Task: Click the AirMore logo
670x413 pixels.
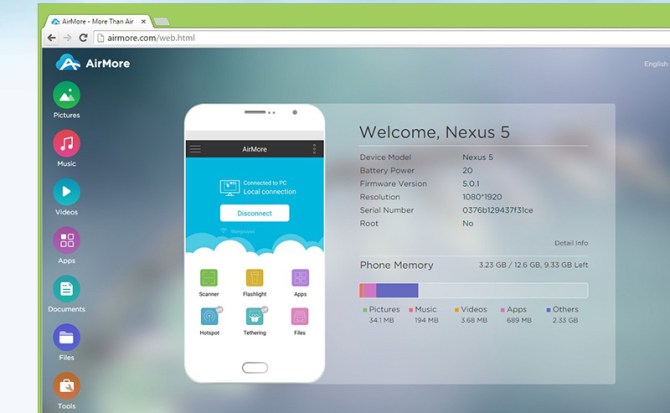Action: (x=93, y=63)
